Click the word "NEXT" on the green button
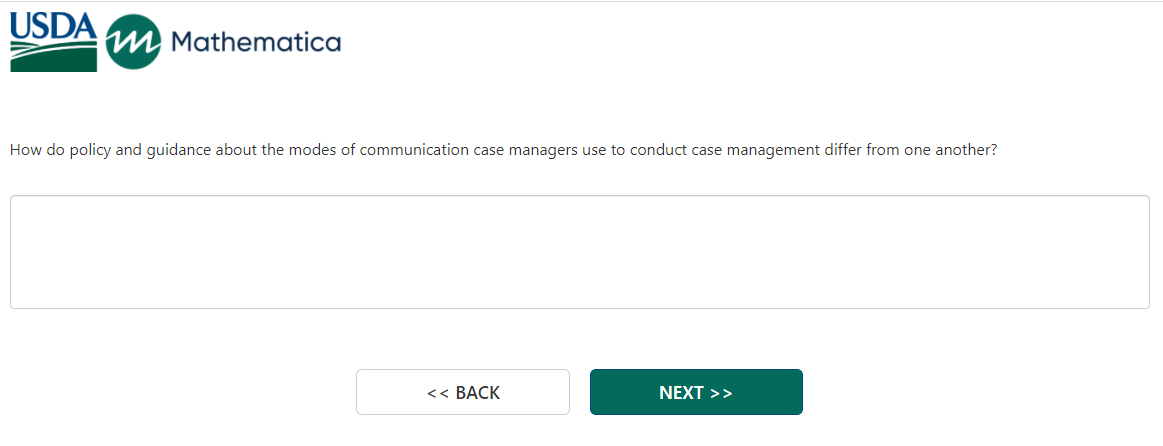1163x446 pixels. 682,393
